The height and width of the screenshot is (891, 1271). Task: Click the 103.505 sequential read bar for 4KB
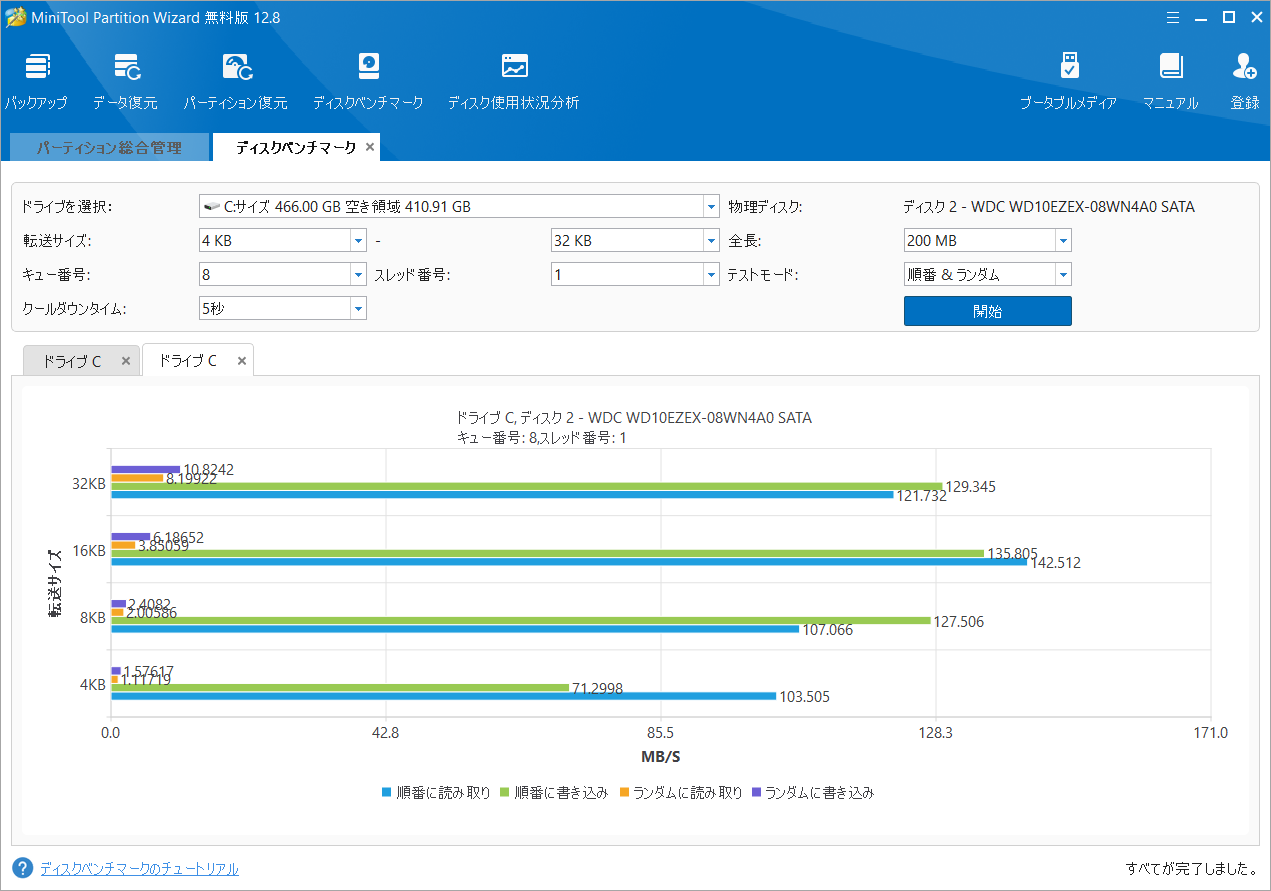click(x=443, y=696)
